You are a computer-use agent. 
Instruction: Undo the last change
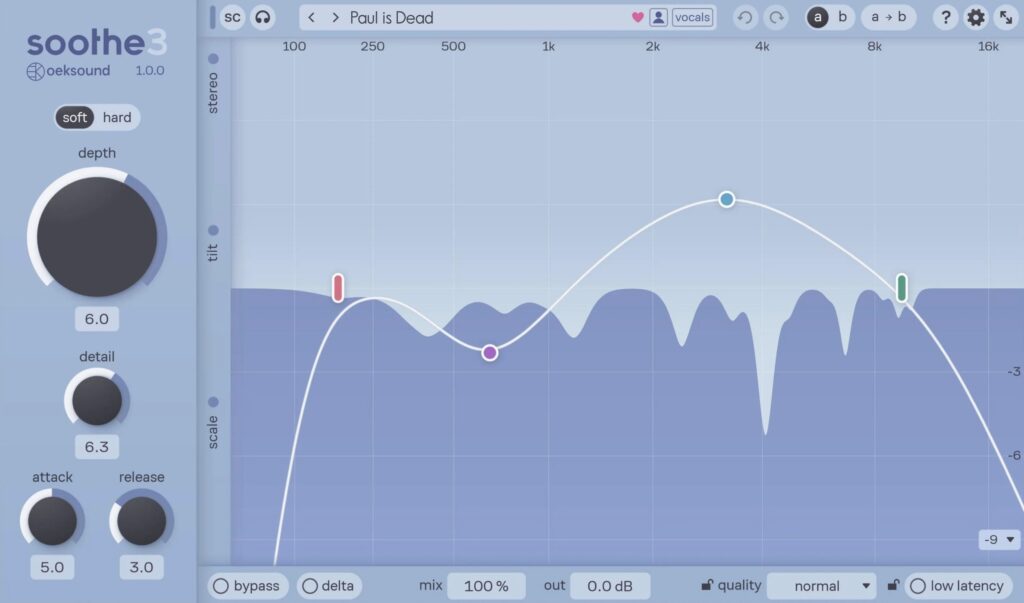point(744,18)
